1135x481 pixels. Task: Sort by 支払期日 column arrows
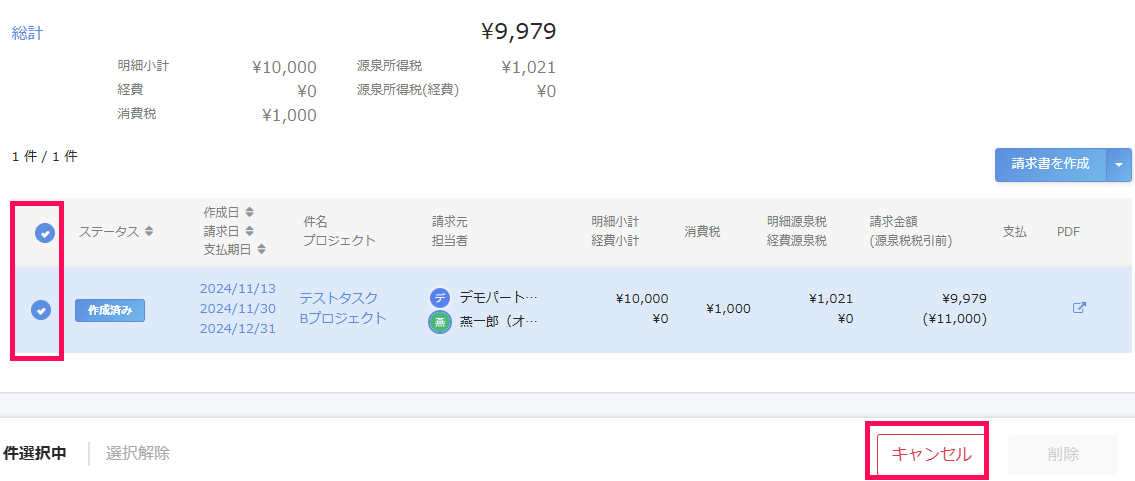tap(261, 249)
